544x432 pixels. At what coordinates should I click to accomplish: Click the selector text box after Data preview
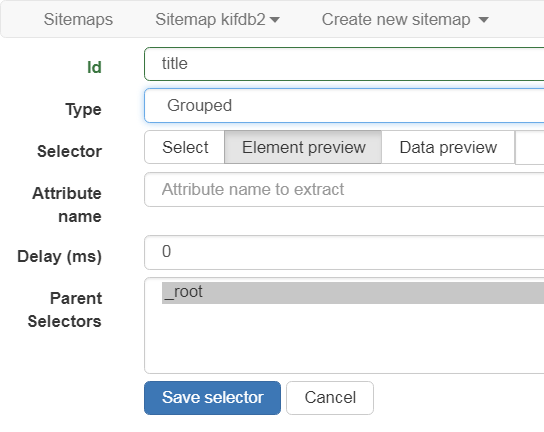click(530, 147)
